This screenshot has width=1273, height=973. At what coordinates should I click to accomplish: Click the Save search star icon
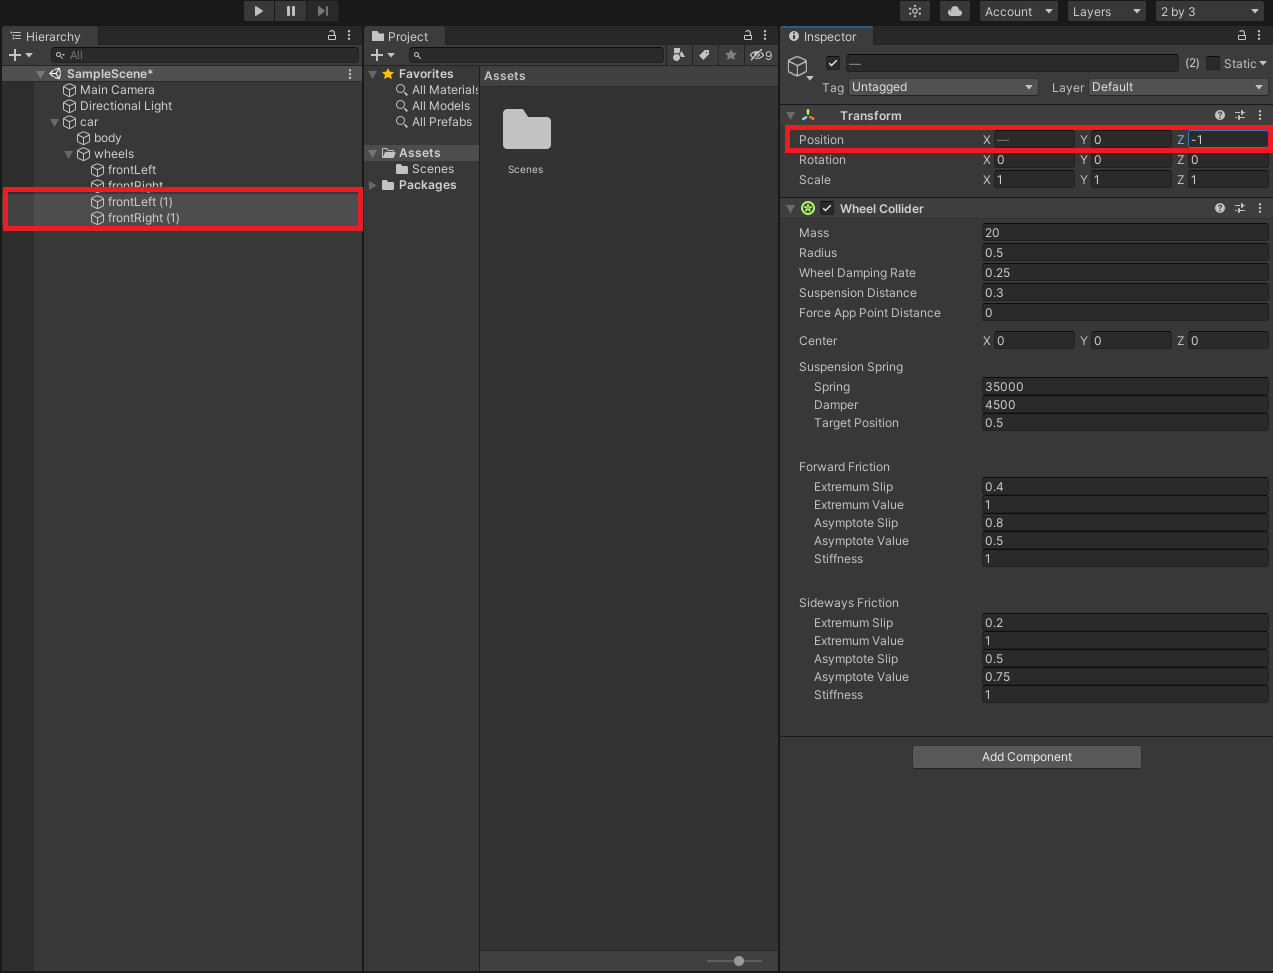[731, 55]
